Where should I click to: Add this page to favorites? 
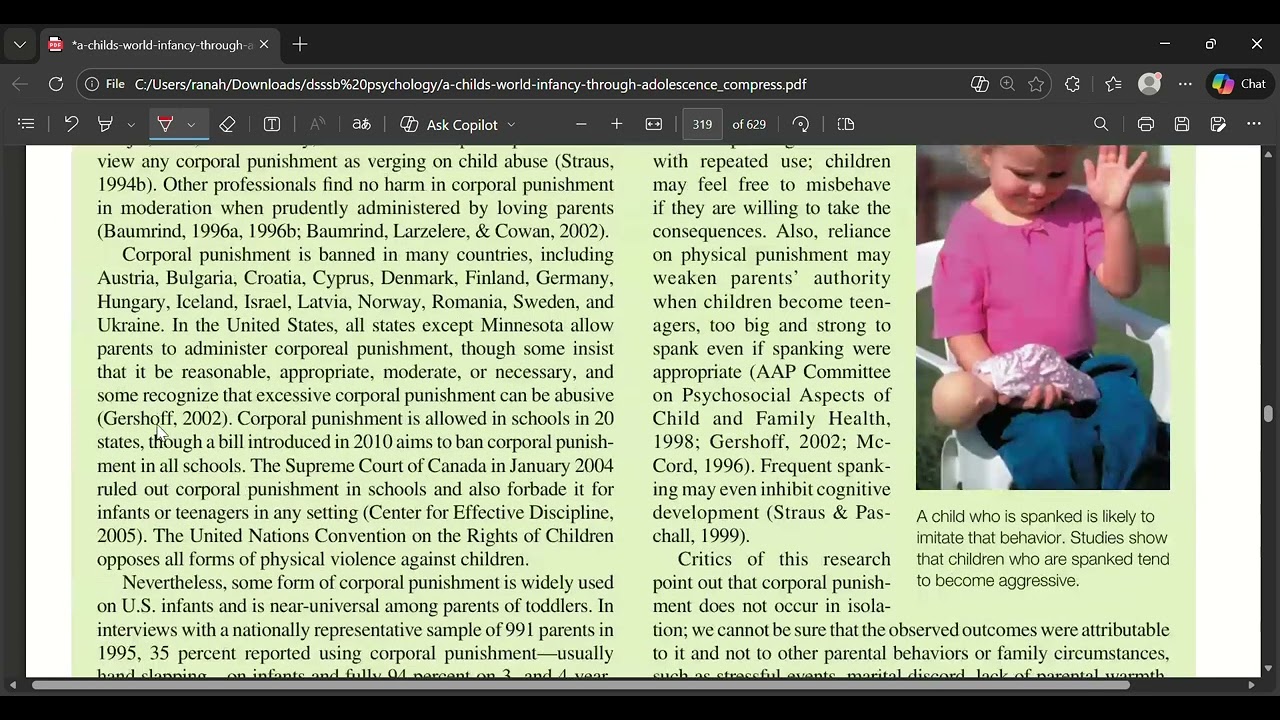click(x=1036, y=84)
